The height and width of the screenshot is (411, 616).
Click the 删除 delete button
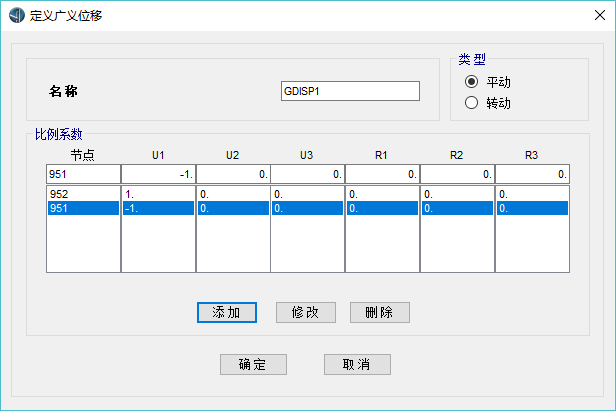pyautogui.click(x=380, y=312)
